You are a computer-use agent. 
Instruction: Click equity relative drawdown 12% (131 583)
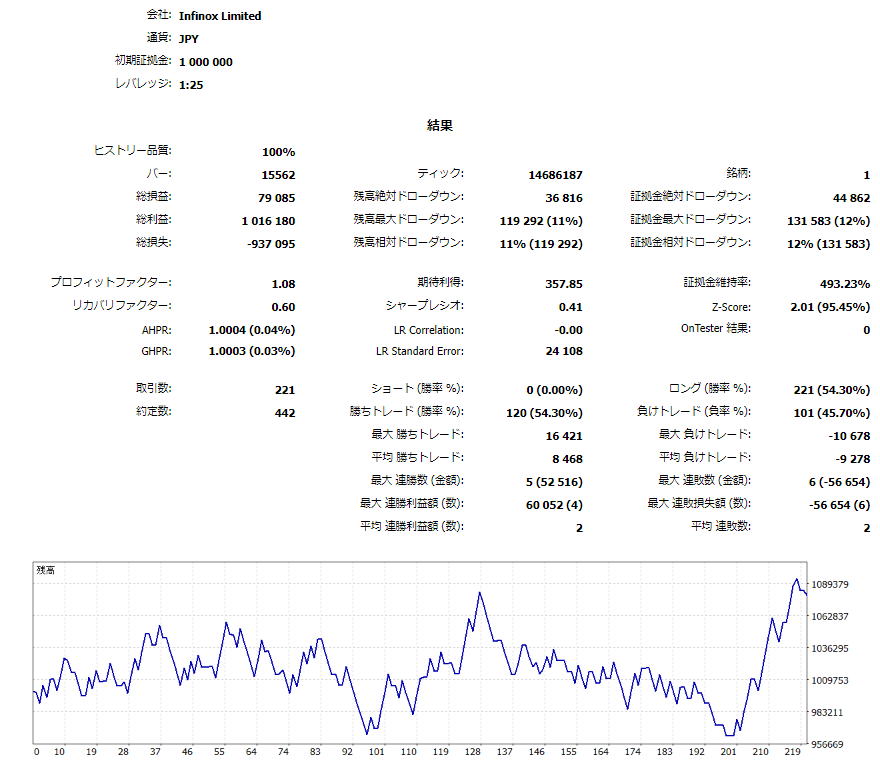coord(828,243)
